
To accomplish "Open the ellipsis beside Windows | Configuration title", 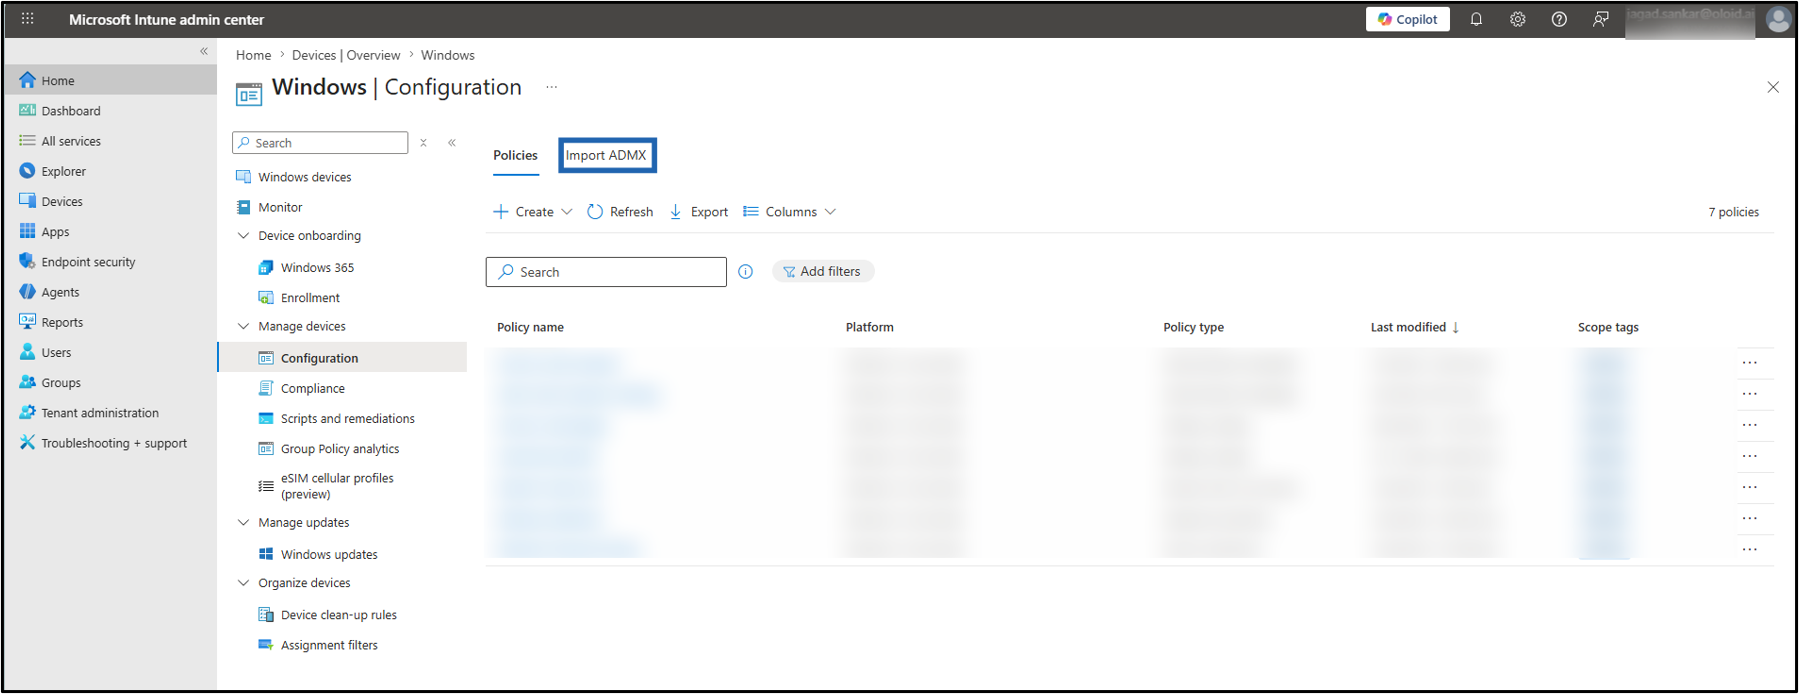I will coord(551,88).
